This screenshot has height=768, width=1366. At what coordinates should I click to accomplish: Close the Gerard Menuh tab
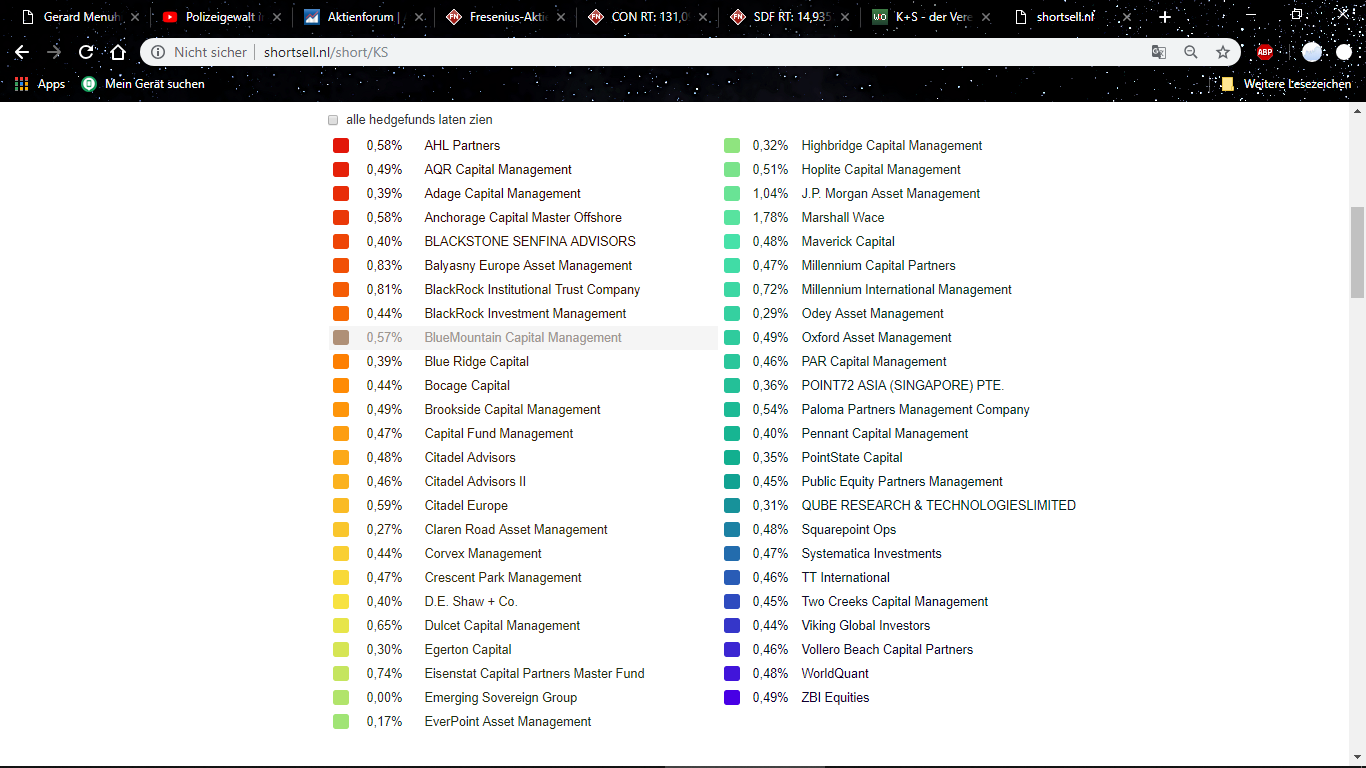135,17
